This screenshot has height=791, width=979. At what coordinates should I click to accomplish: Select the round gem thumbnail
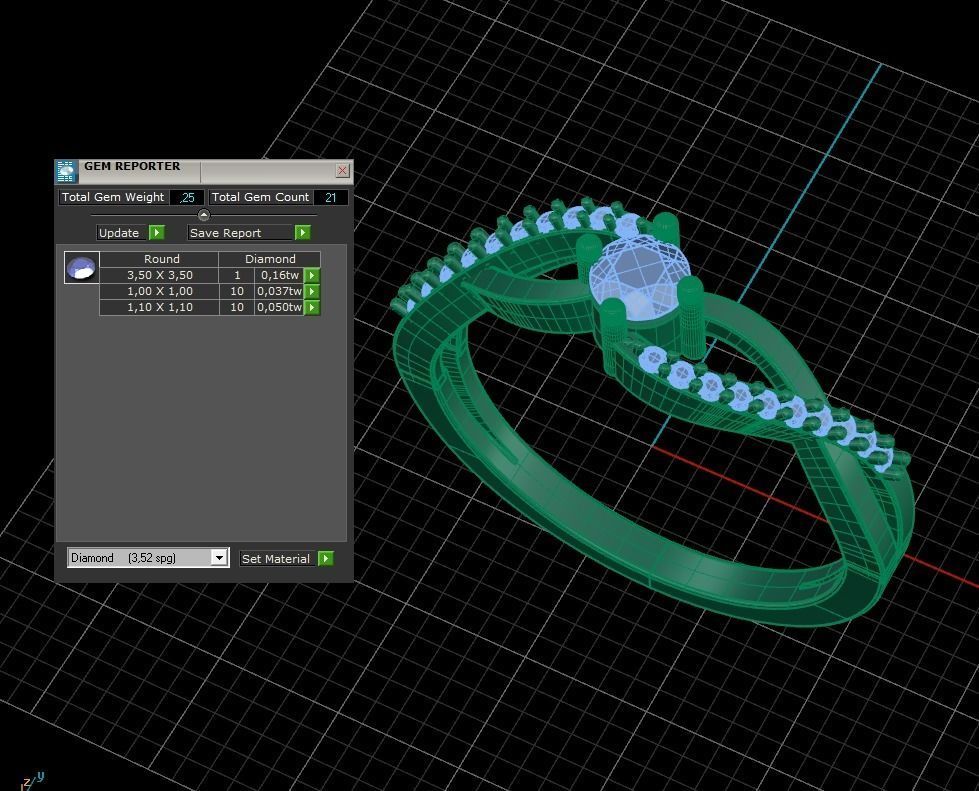point(82,268)
